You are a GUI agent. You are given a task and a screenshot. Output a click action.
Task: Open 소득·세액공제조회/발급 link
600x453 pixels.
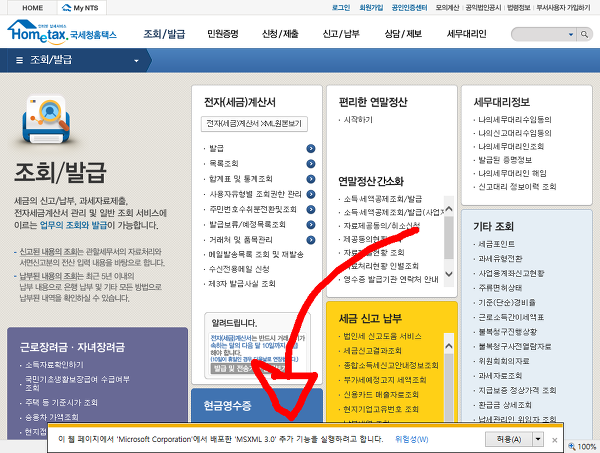pos(383,199)
